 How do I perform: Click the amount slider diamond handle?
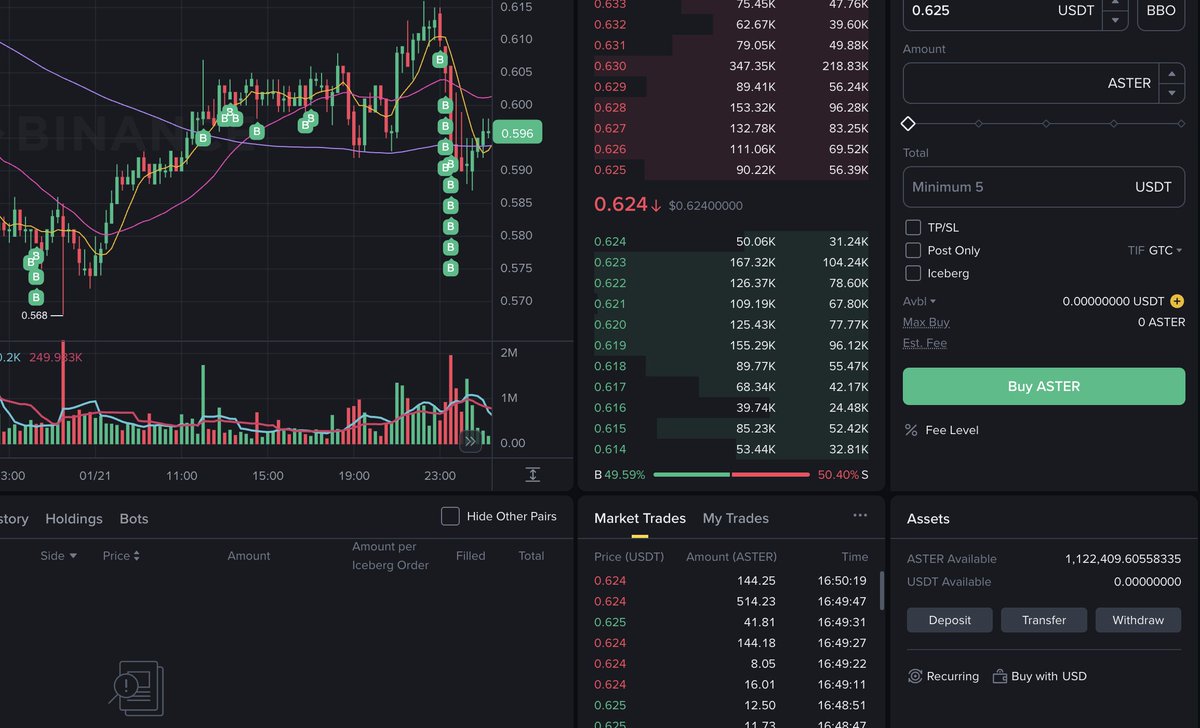[908, 123]
